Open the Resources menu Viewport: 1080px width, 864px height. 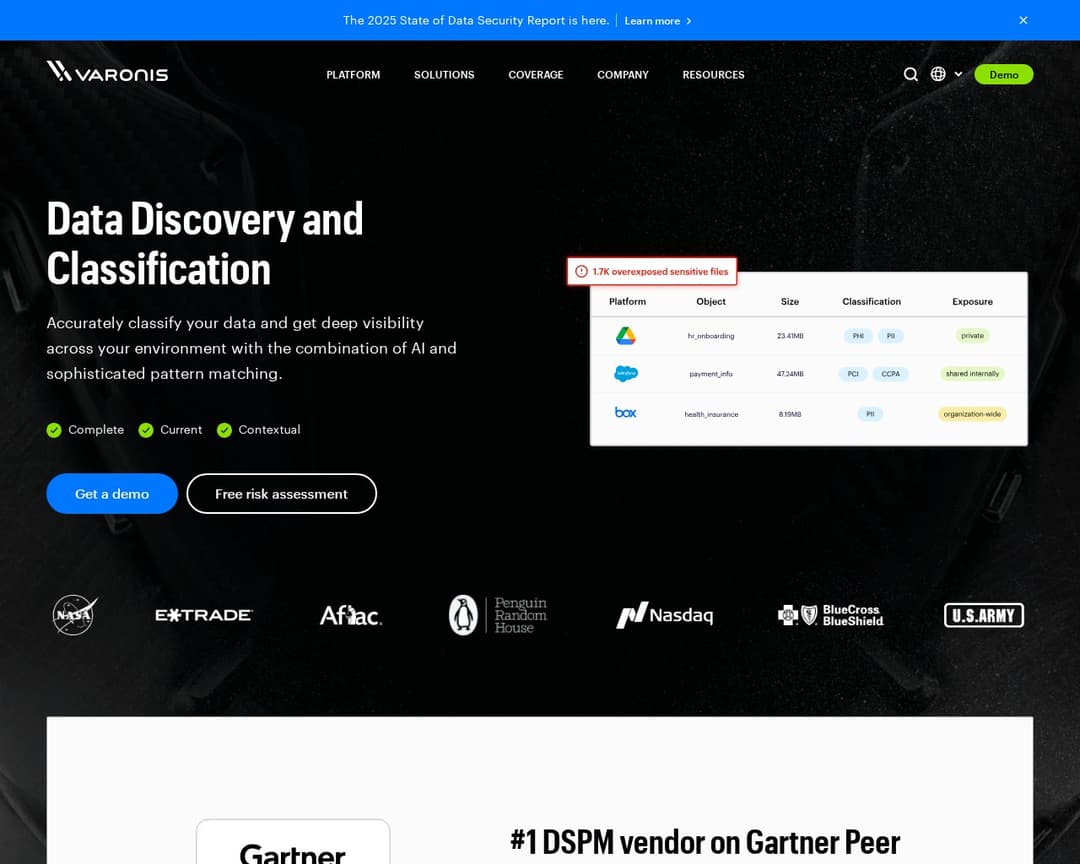pyautogui.click(x=714, y=74)
